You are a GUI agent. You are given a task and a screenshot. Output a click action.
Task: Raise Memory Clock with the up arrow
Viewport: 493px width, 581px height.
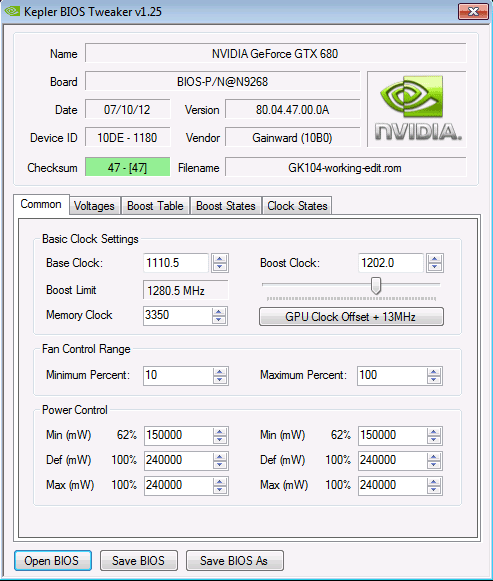[x=219, y=312]
